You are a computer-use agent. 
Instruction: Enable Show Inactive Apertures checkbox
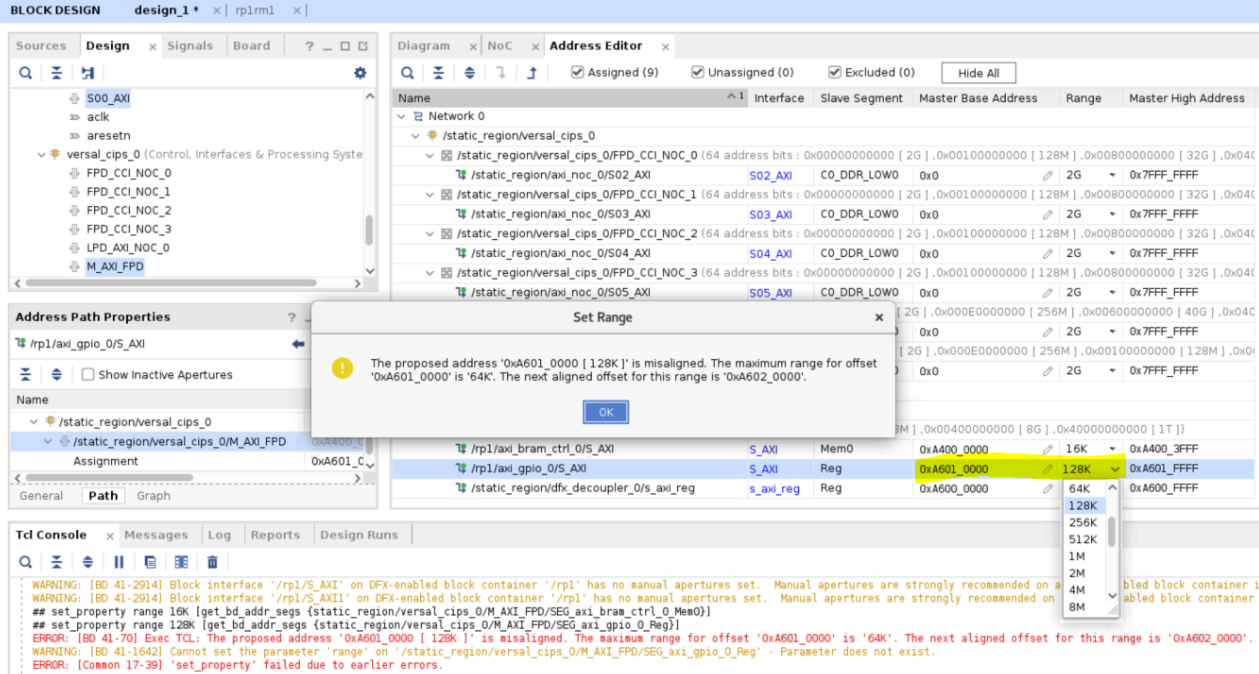pyautogui.click(x=88, y=374)
